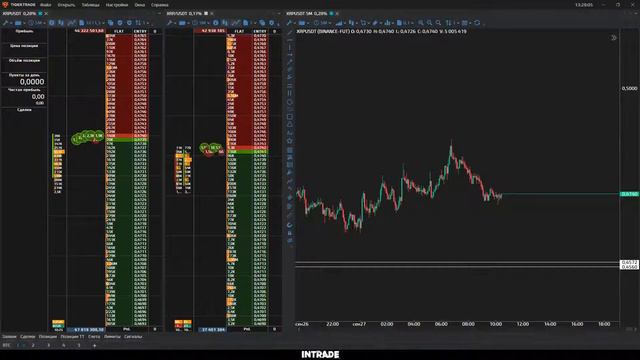Click the Чистая прибыль value 0,00

[x=38, y=97]
